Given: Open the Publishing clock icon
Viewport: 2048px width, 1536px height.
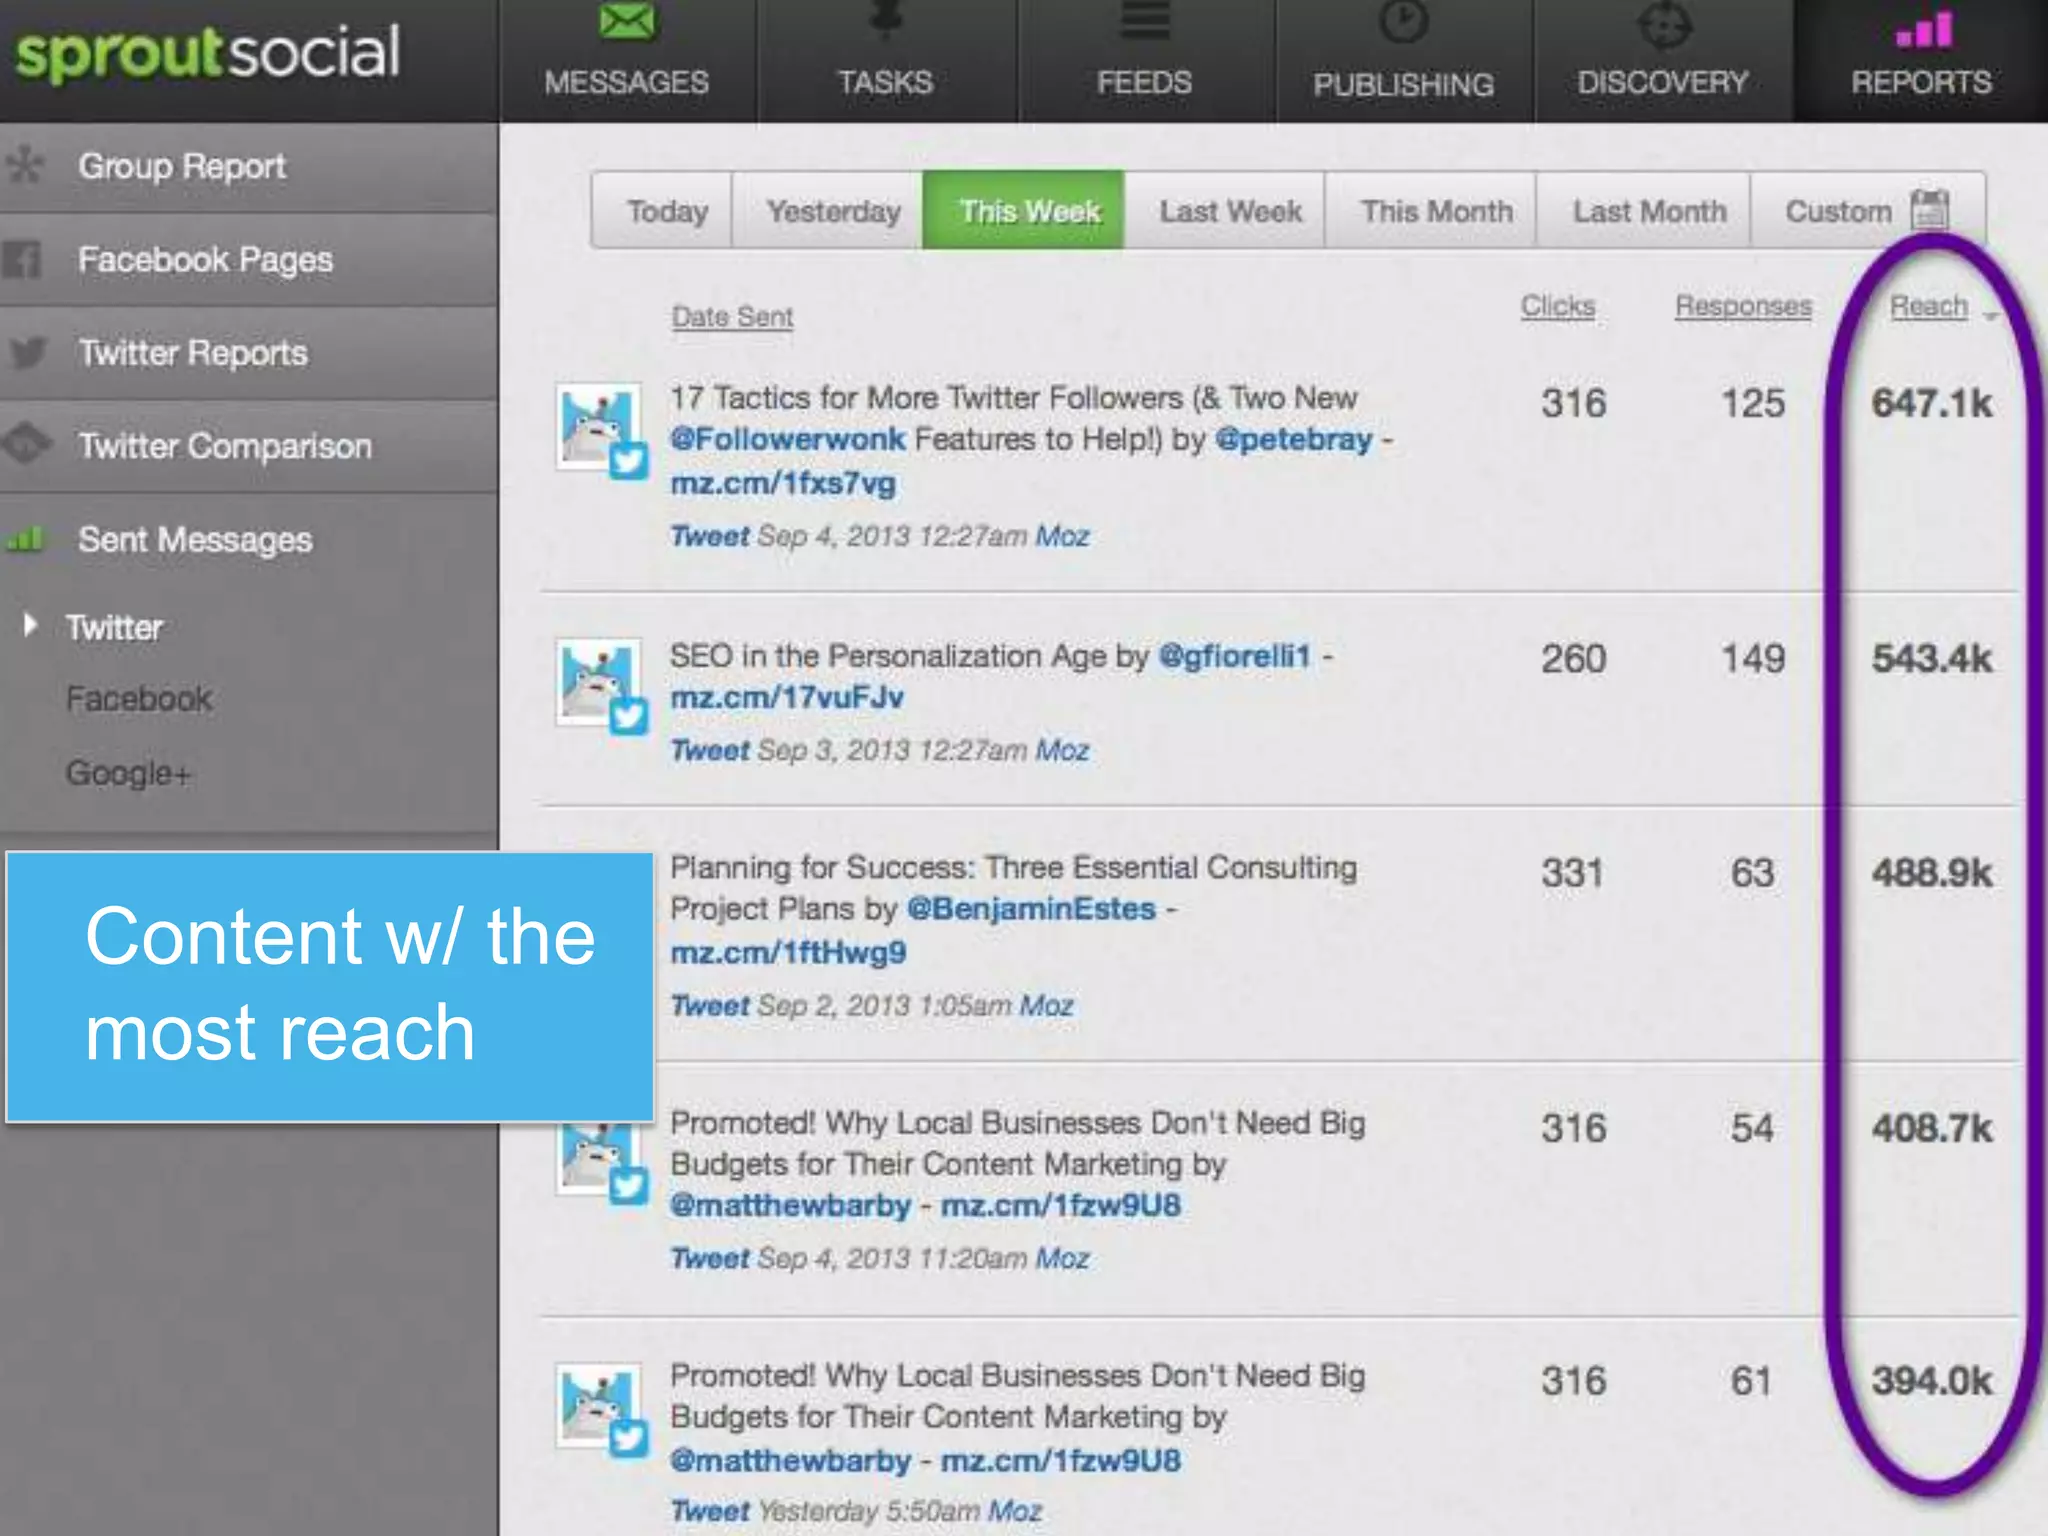Looking at the screenshot, I should (1403, 22).
